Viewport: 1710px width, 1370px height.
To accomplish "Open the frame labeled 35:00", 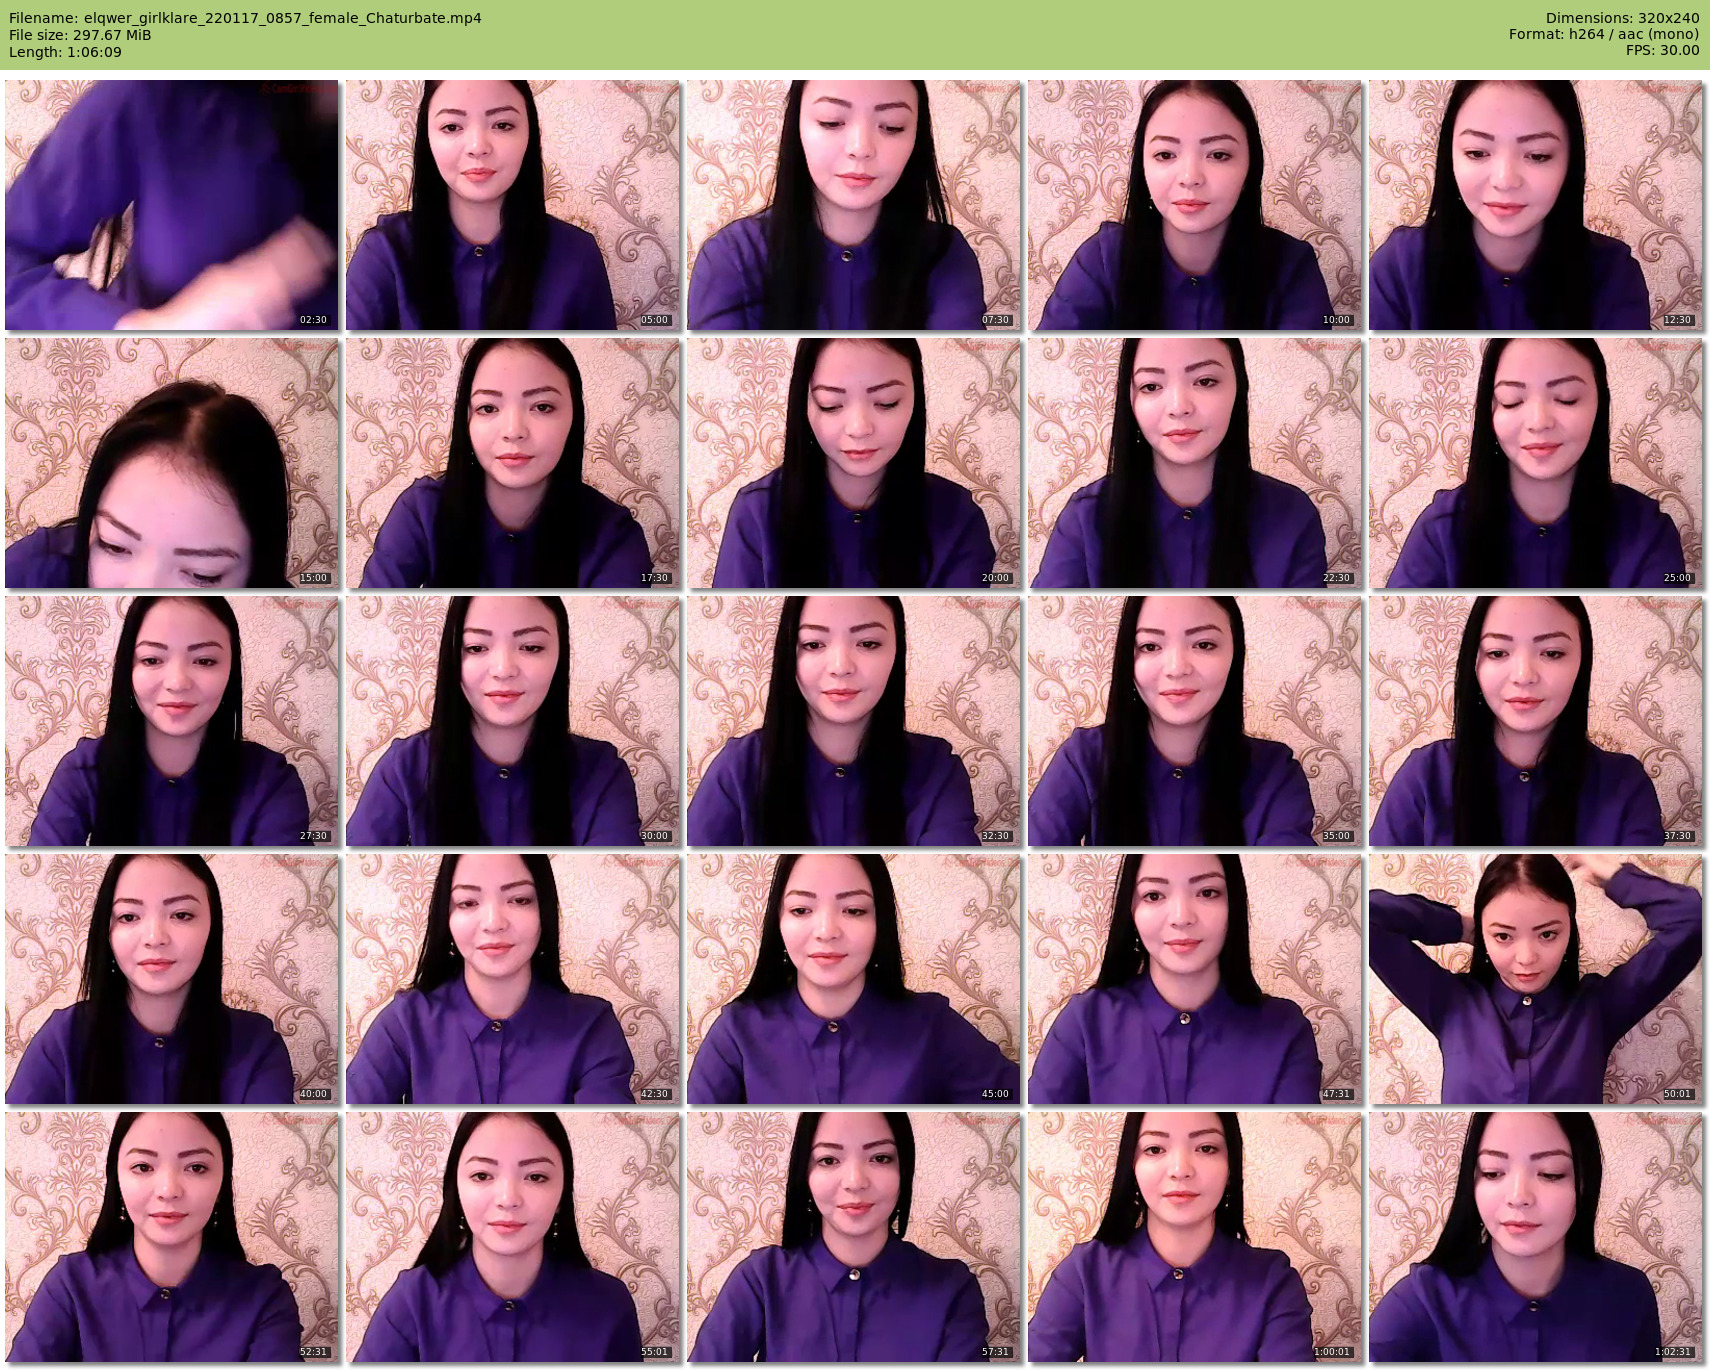I will (x=1195, y=721).
